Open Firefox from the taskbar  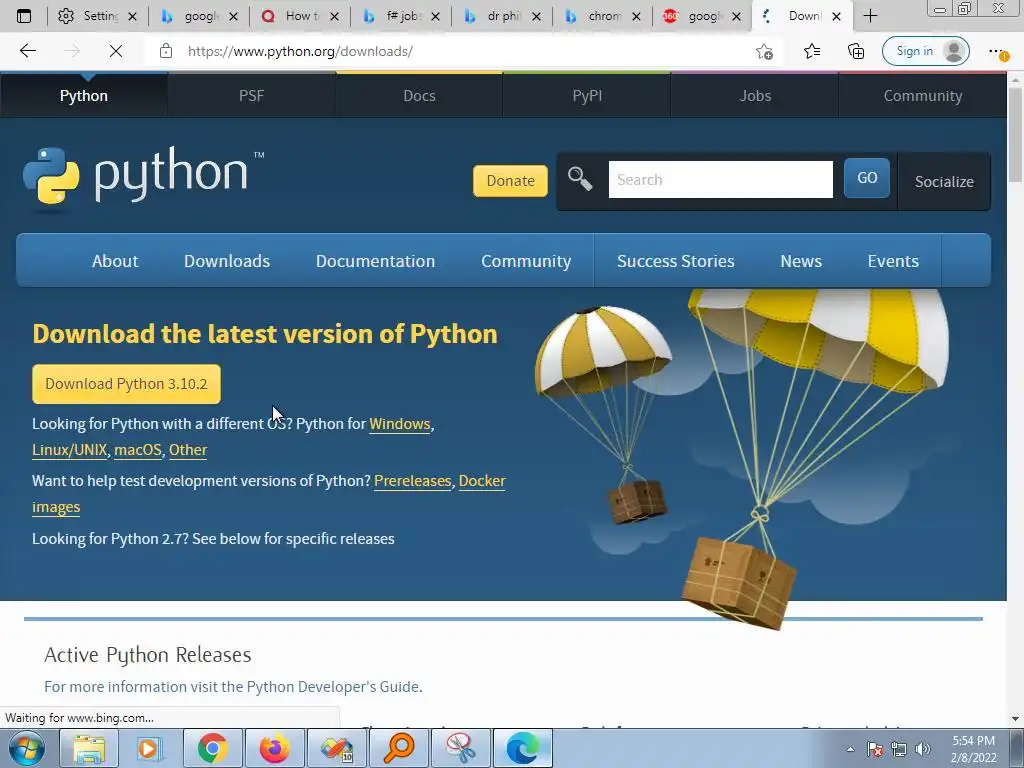(x=274, y=748)
